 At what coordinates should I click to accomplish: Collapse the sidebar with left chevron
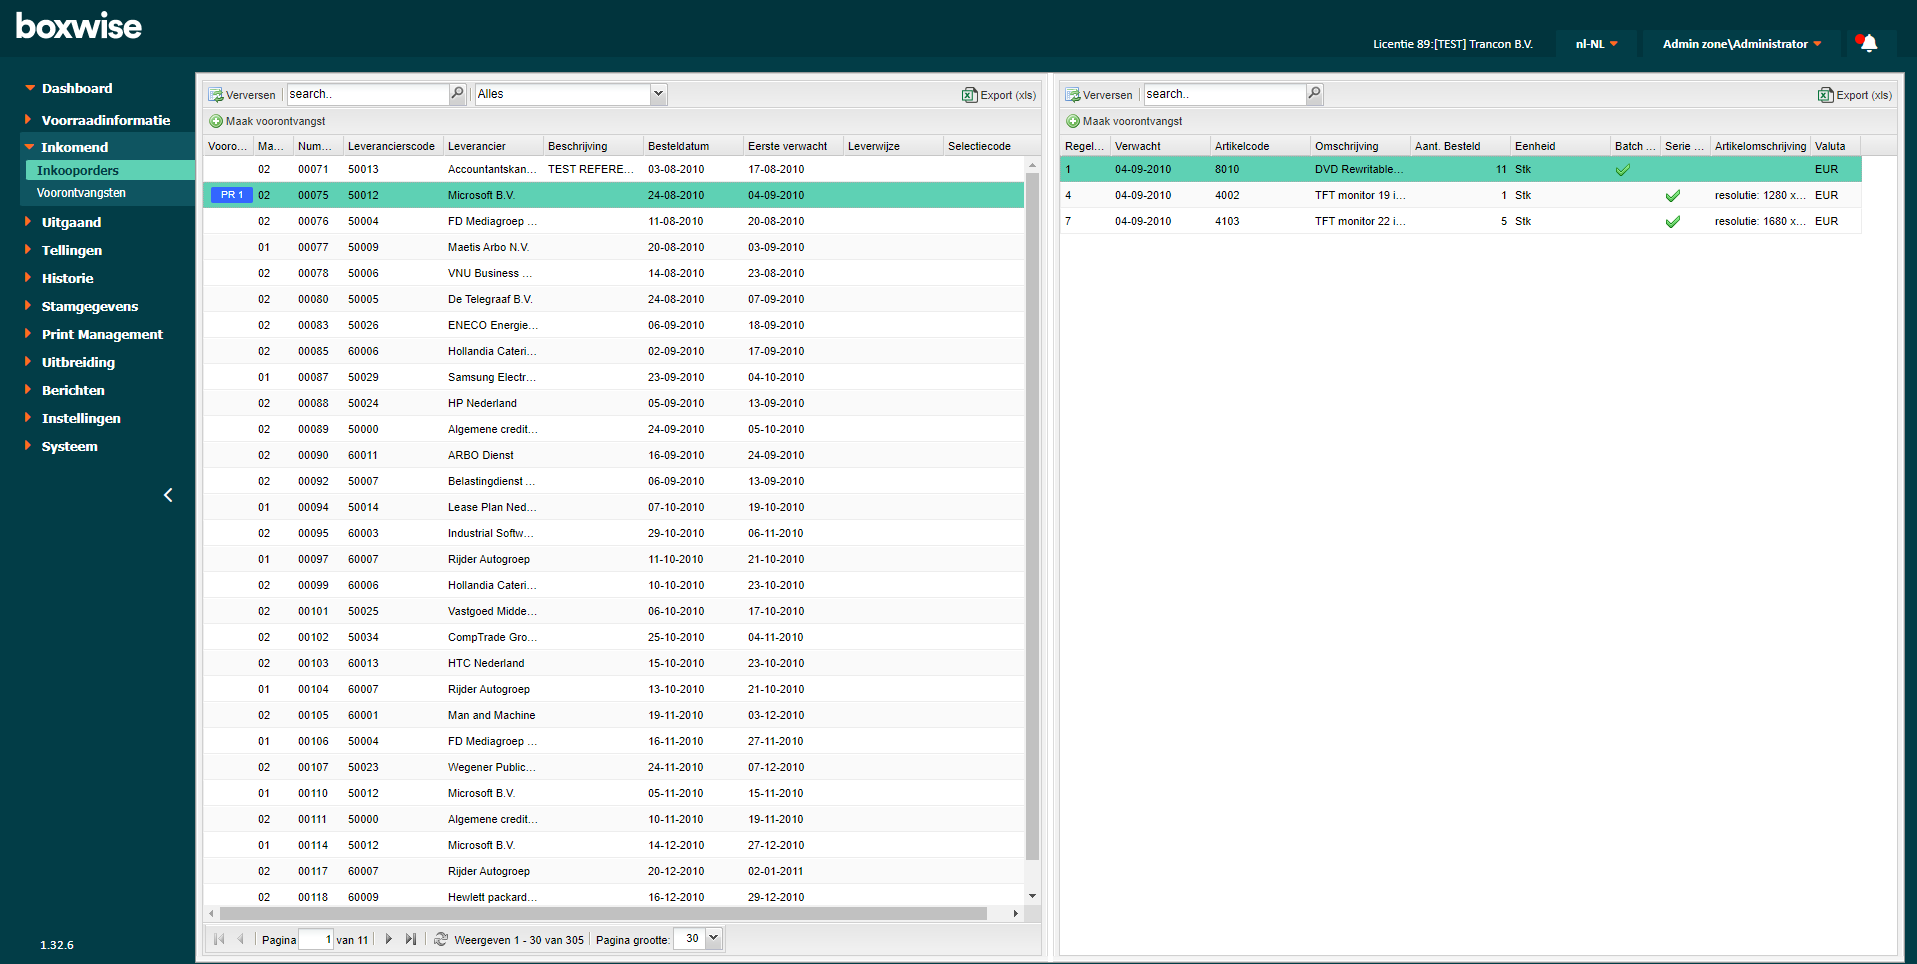168,495
